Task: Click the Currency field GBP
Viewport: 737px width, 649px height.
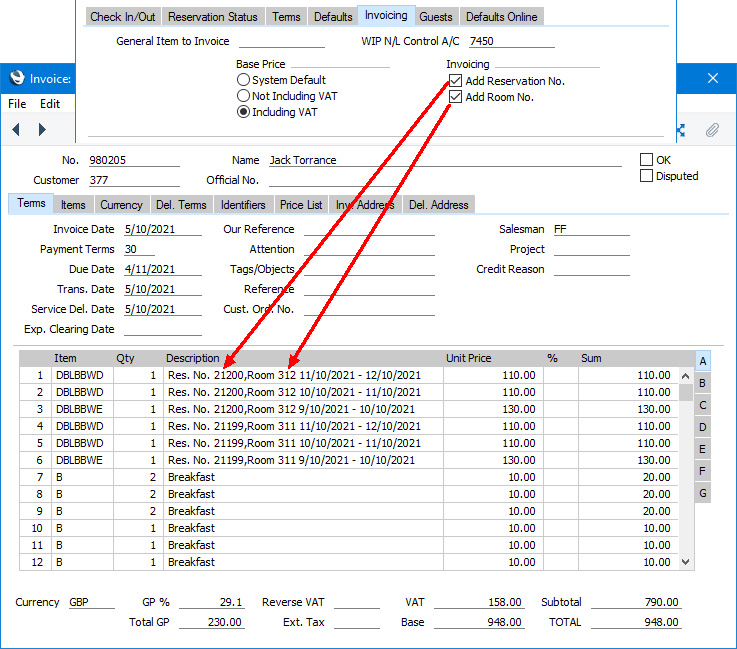Action: (x=91, y=602)
